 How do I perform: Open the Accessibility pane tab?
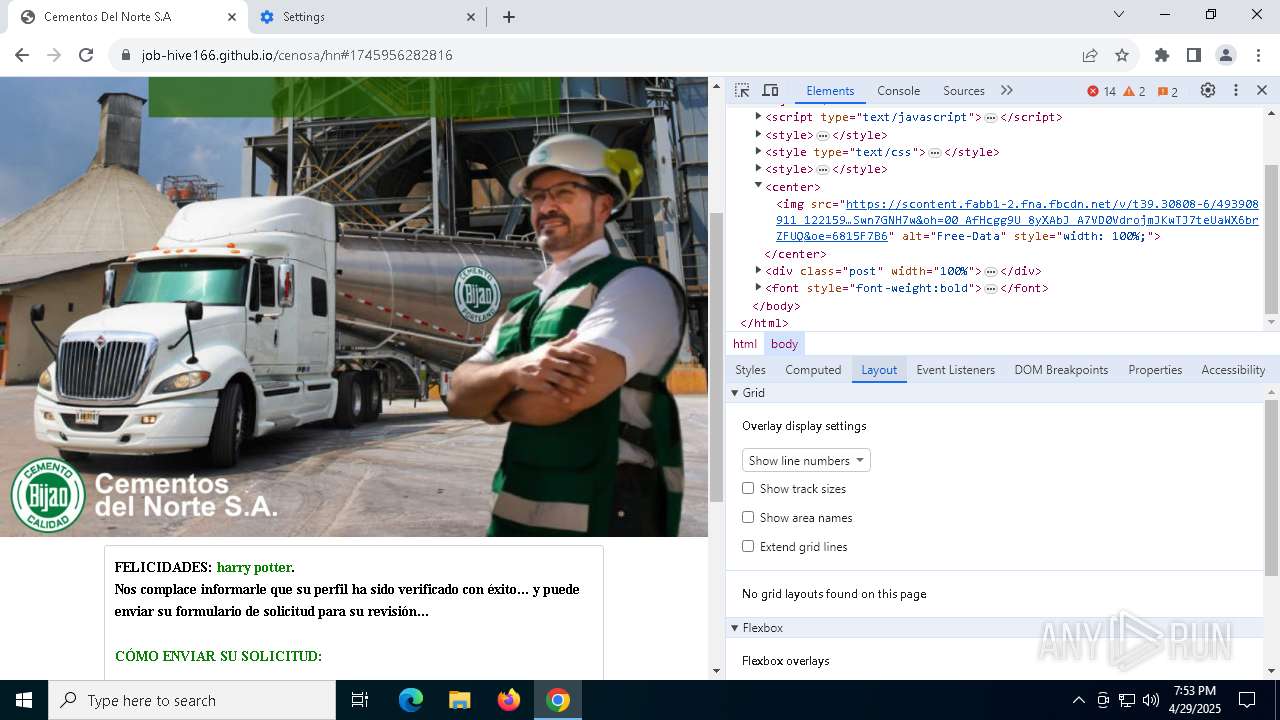point(1233,370)
